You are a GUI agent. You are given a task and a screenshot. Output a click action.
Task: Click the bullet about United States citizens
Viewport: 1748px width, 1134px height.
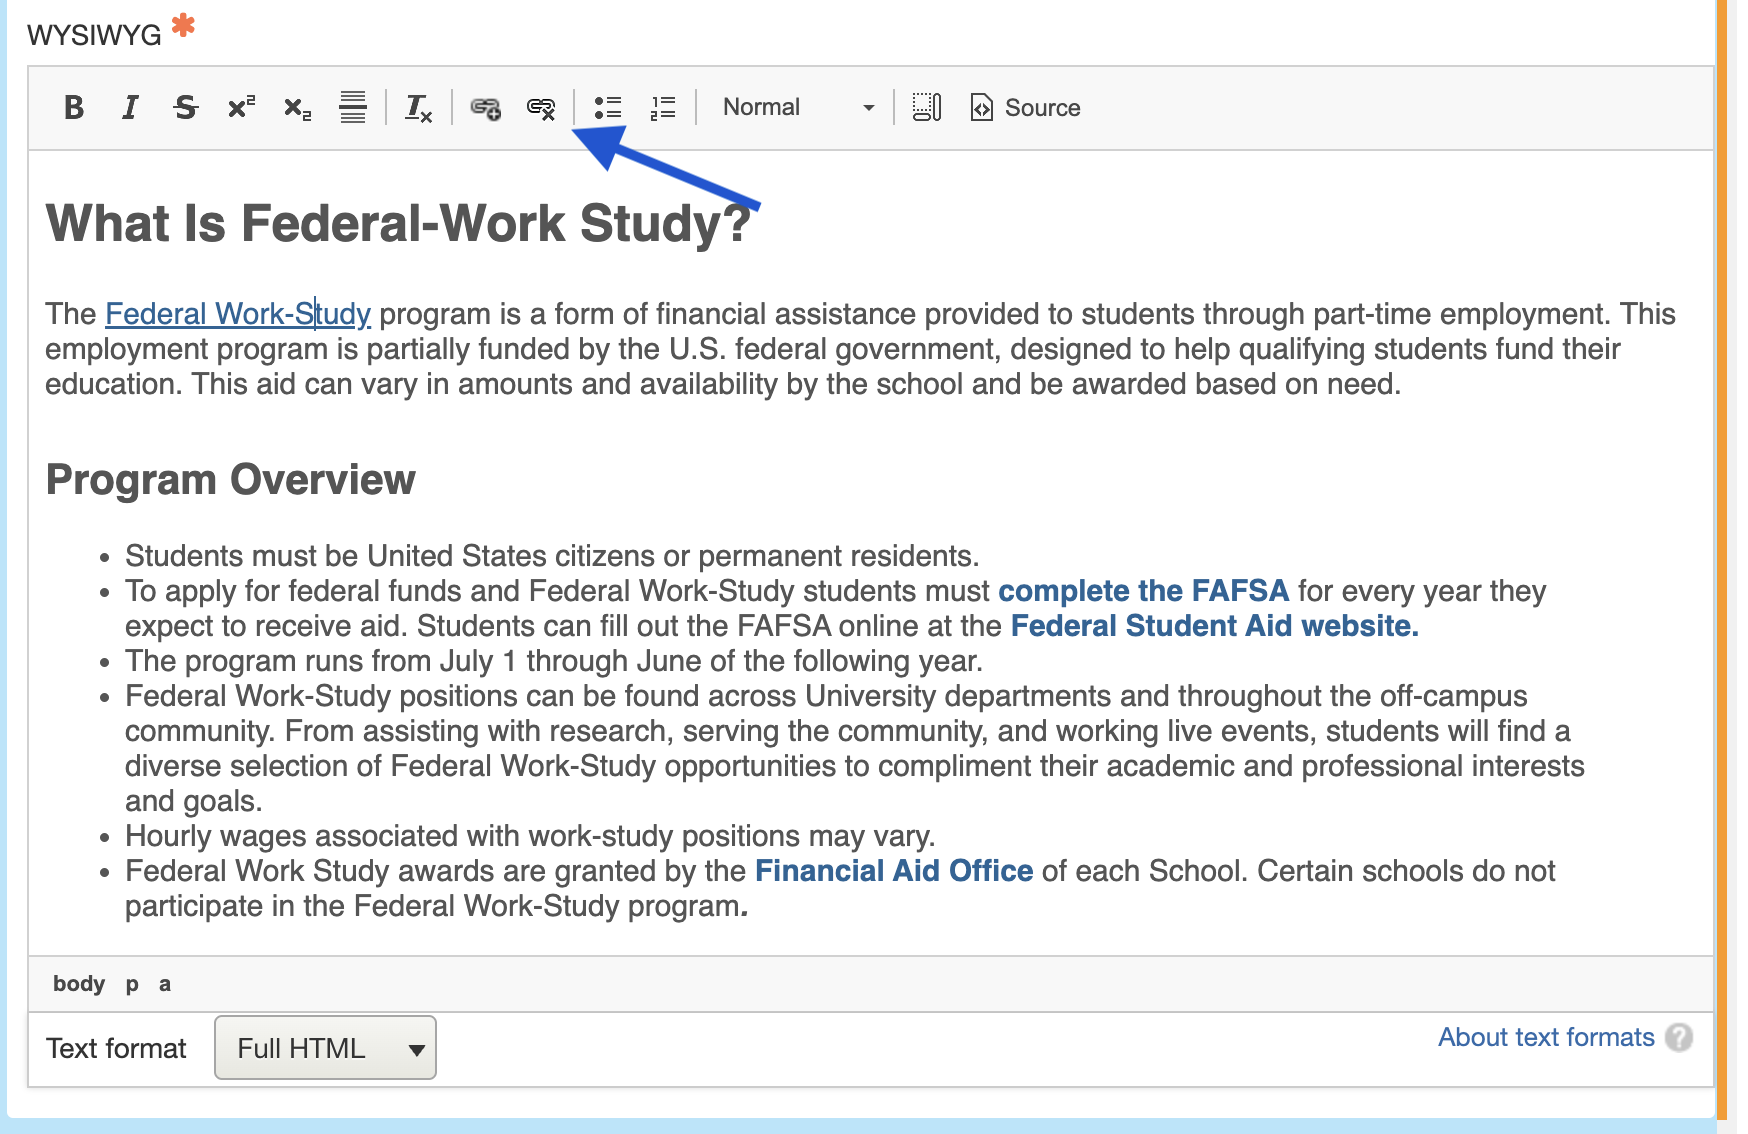tap(552, 556)
